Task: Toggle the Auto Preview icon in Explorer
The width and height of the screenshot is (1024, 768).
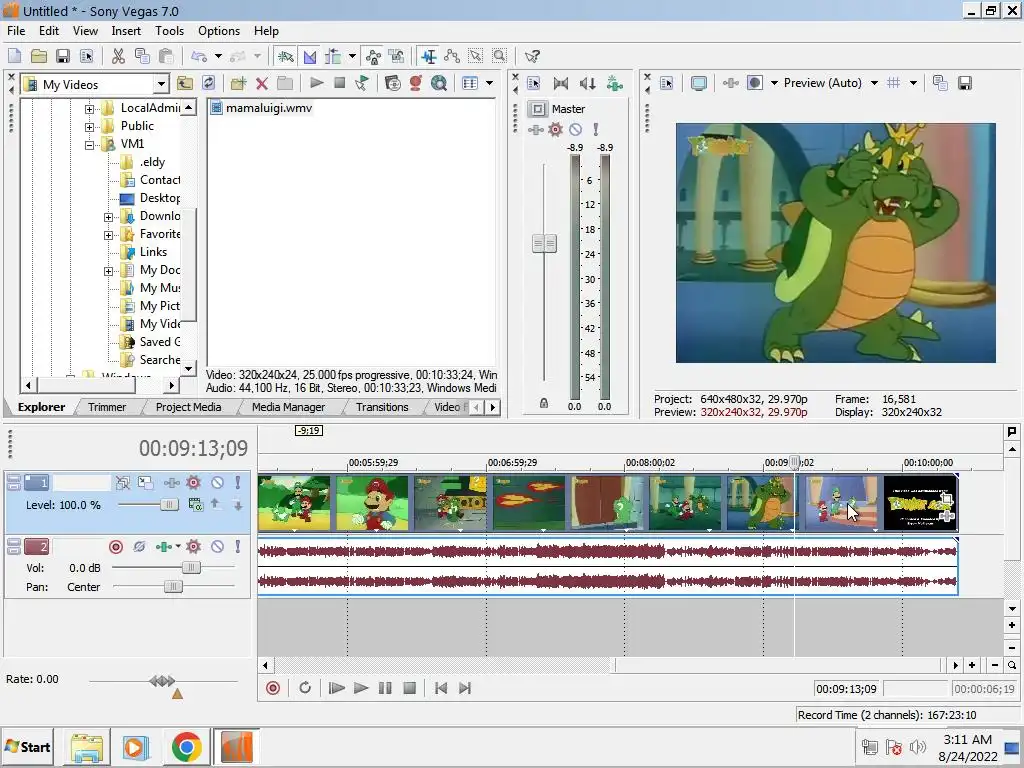Action: (362, 83)
